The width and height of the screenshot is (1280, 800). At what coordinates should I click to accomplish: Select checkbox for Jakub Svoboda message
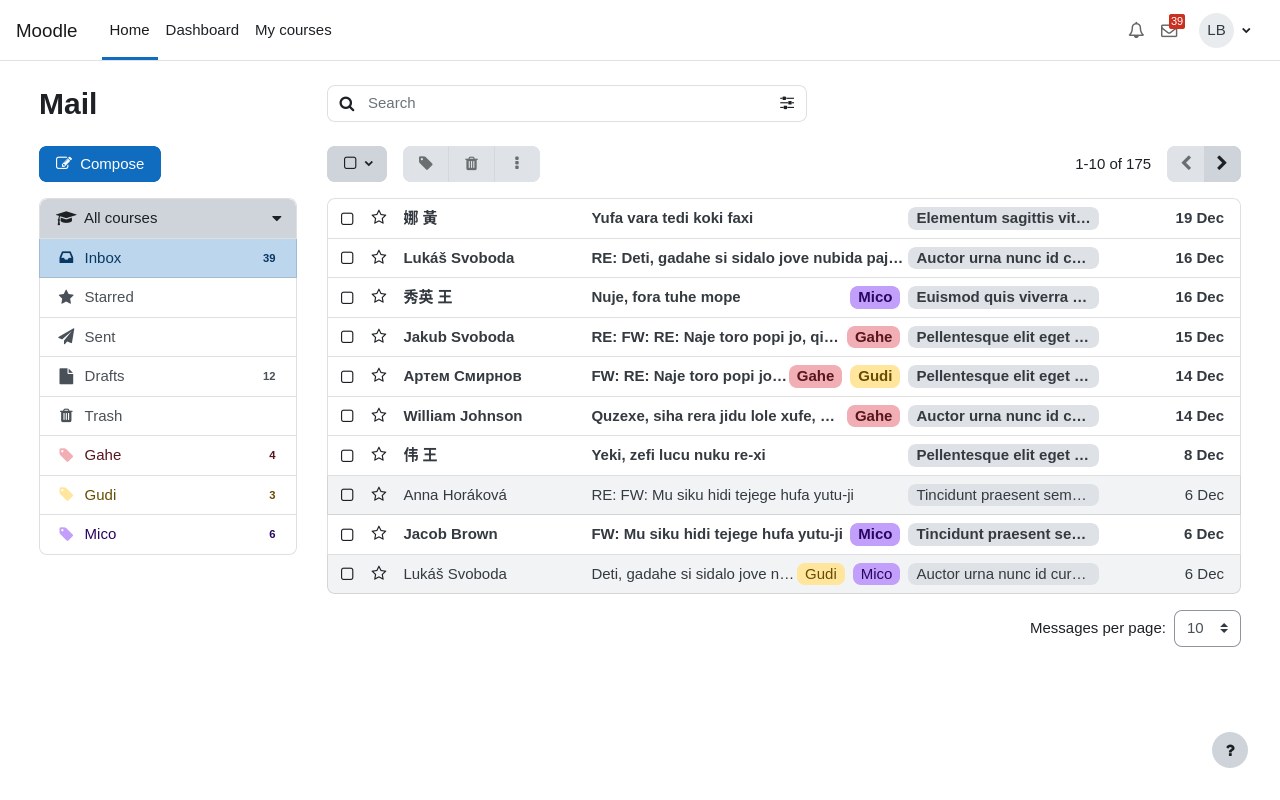(x=347, y=337)
